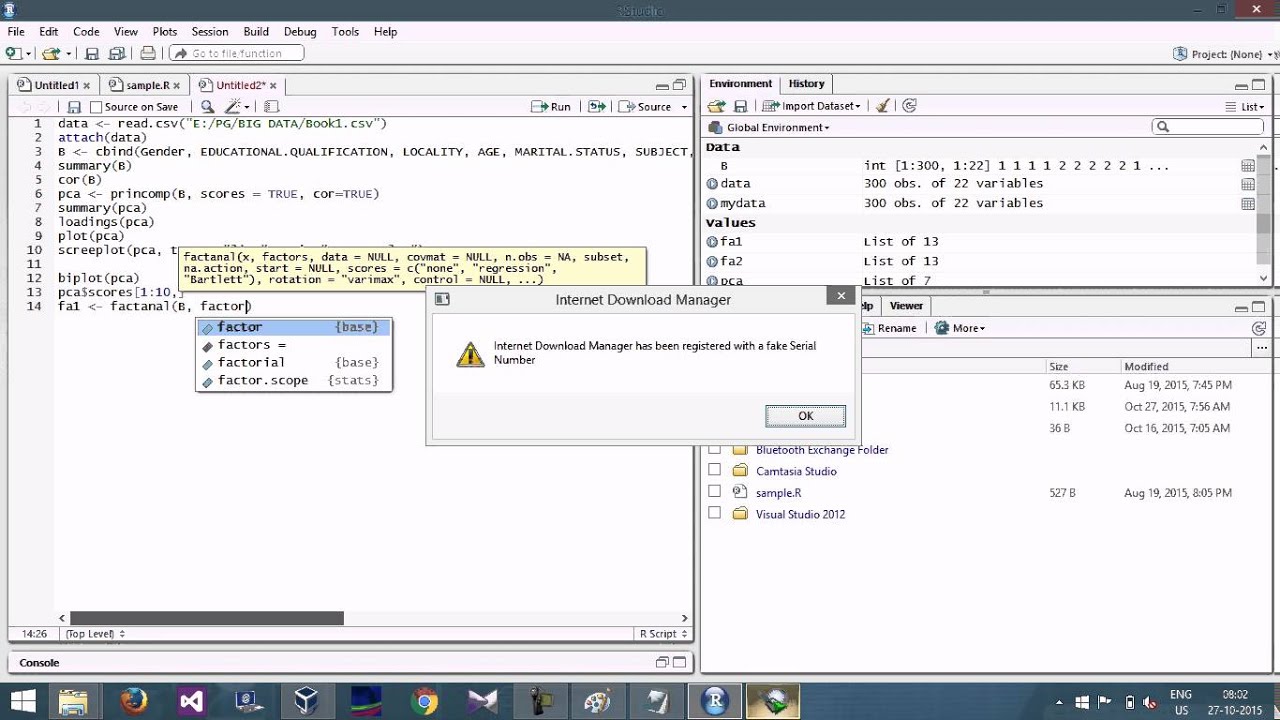Re-run previous code region icon
Screen dimensions: 1280x720
click(597, 107)
